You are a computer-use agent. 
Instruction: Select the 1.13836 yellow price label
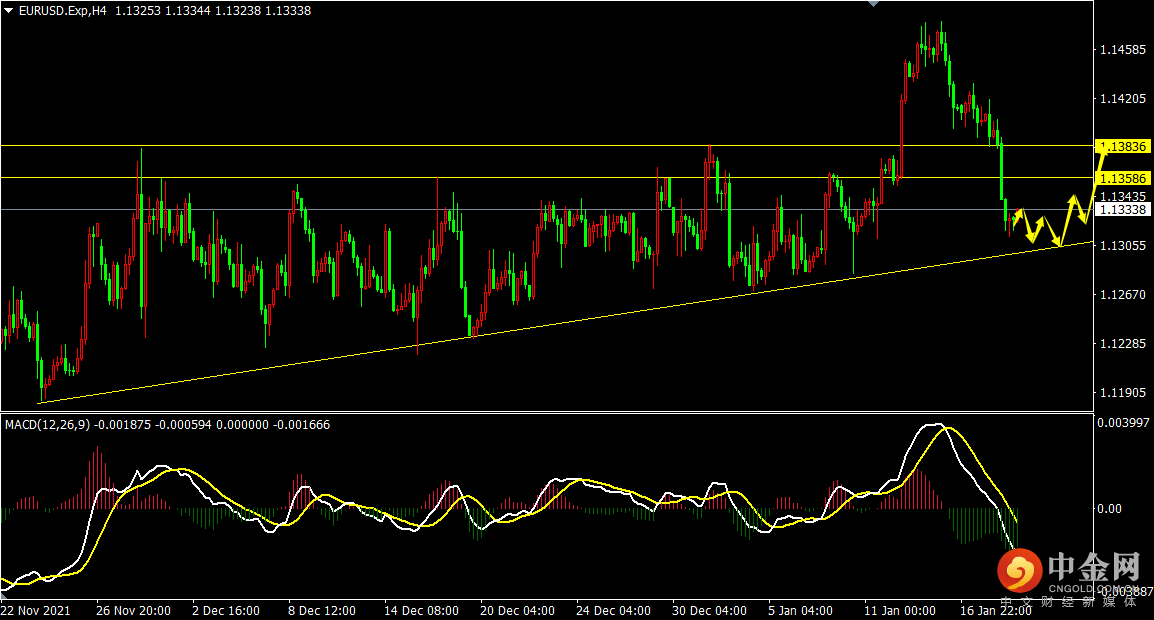(1122, 147)
